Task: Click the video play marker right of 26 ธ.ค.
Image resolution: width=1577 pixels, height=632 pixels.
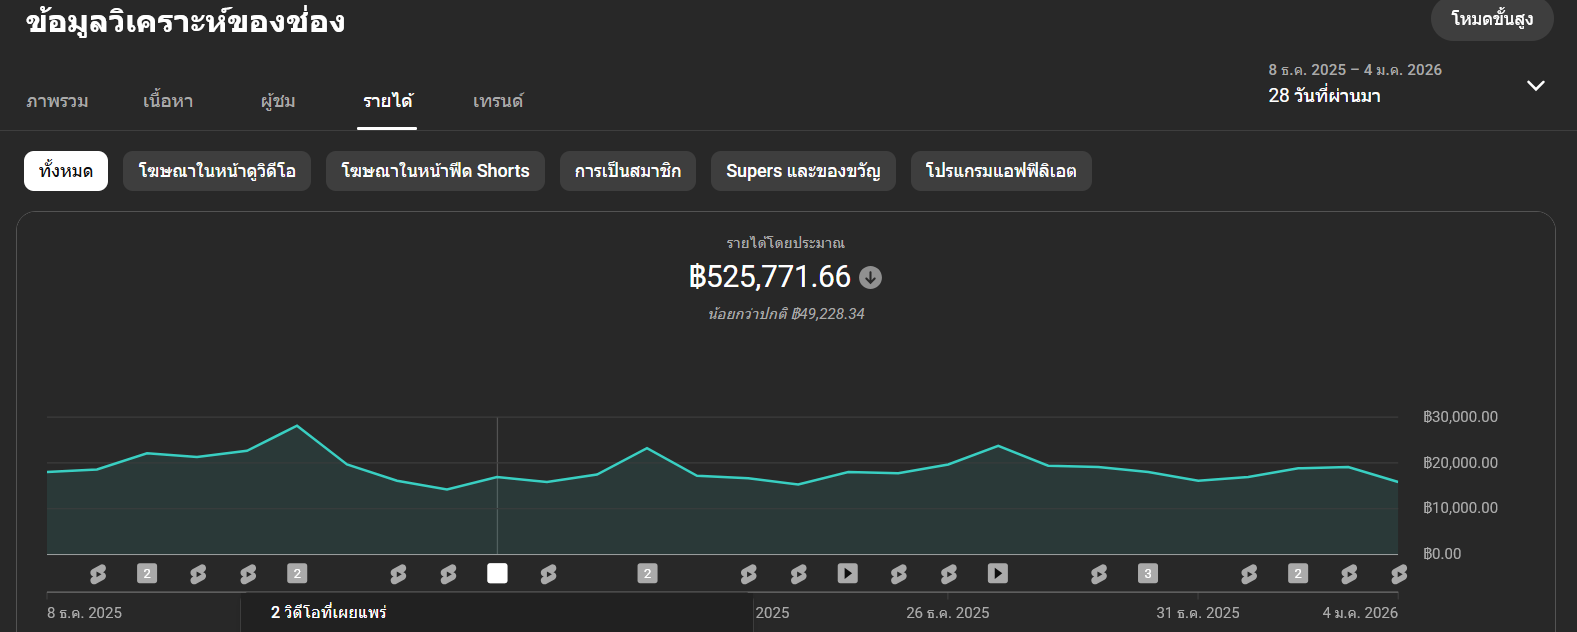Action: (997, 573)
